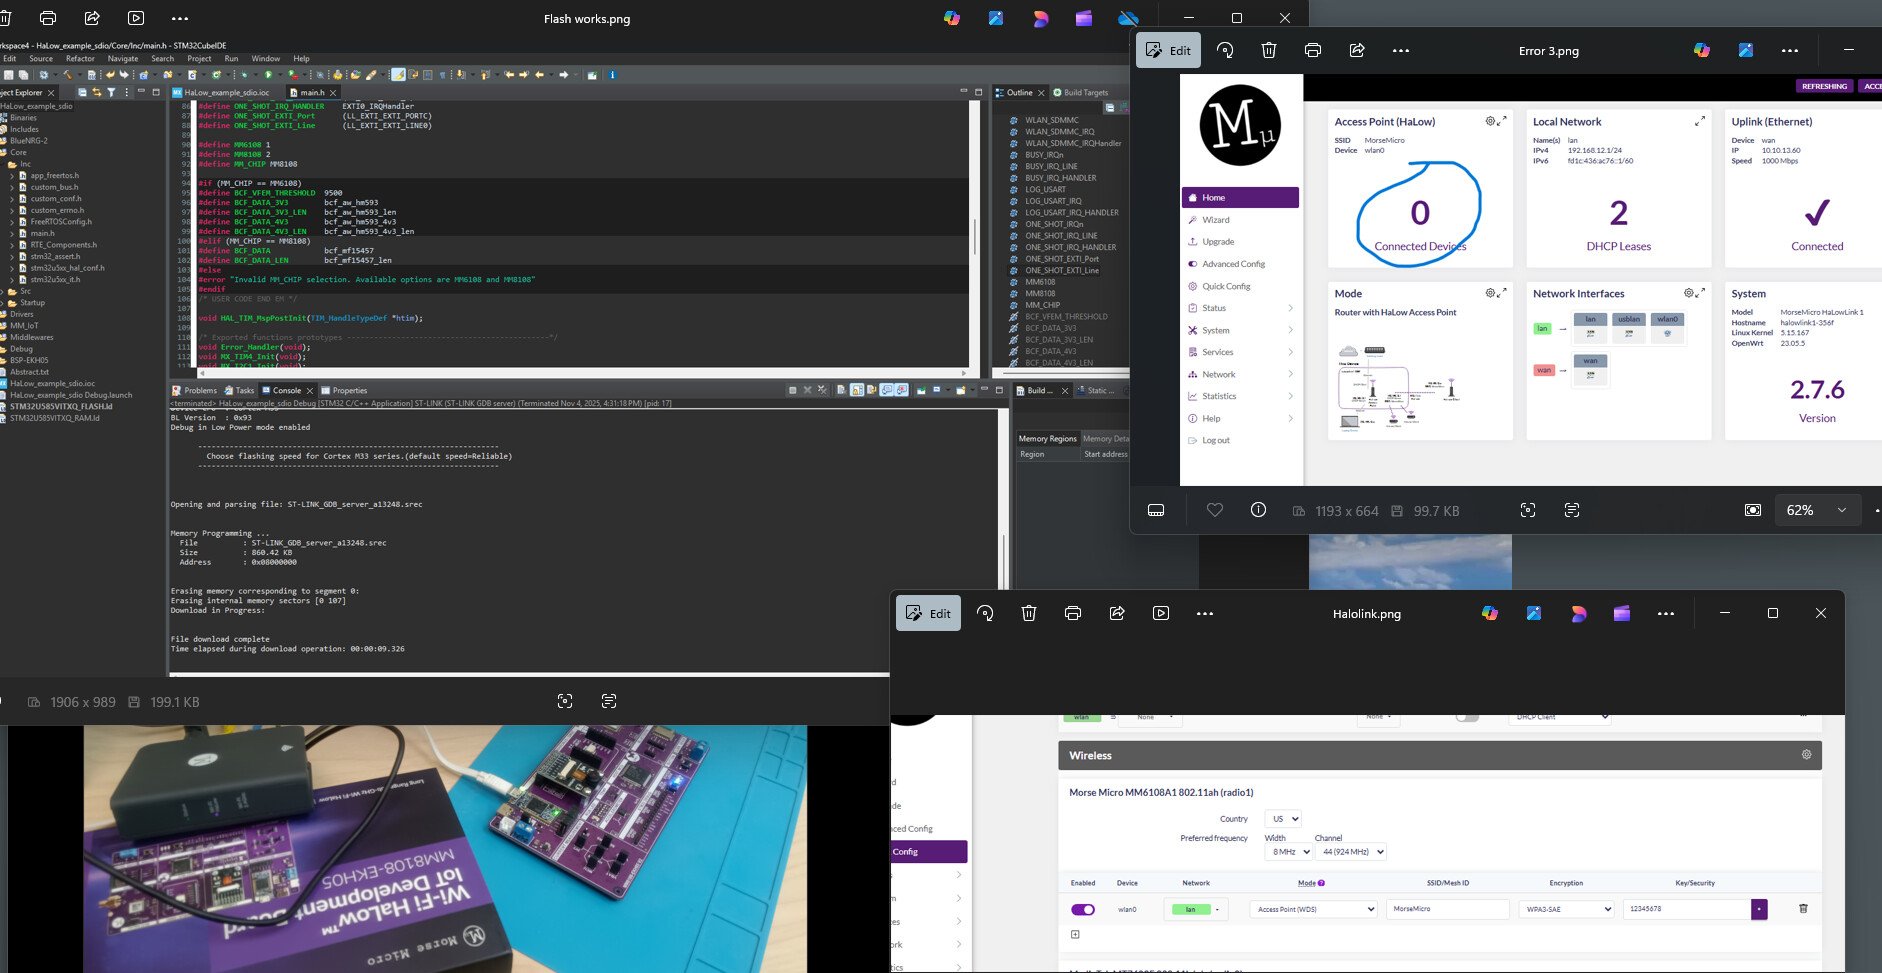The width and height of the screenshot is (1882, 973).
Task: Start slideshow in the Halolink.png window
Action: [x=1161, y=613]
